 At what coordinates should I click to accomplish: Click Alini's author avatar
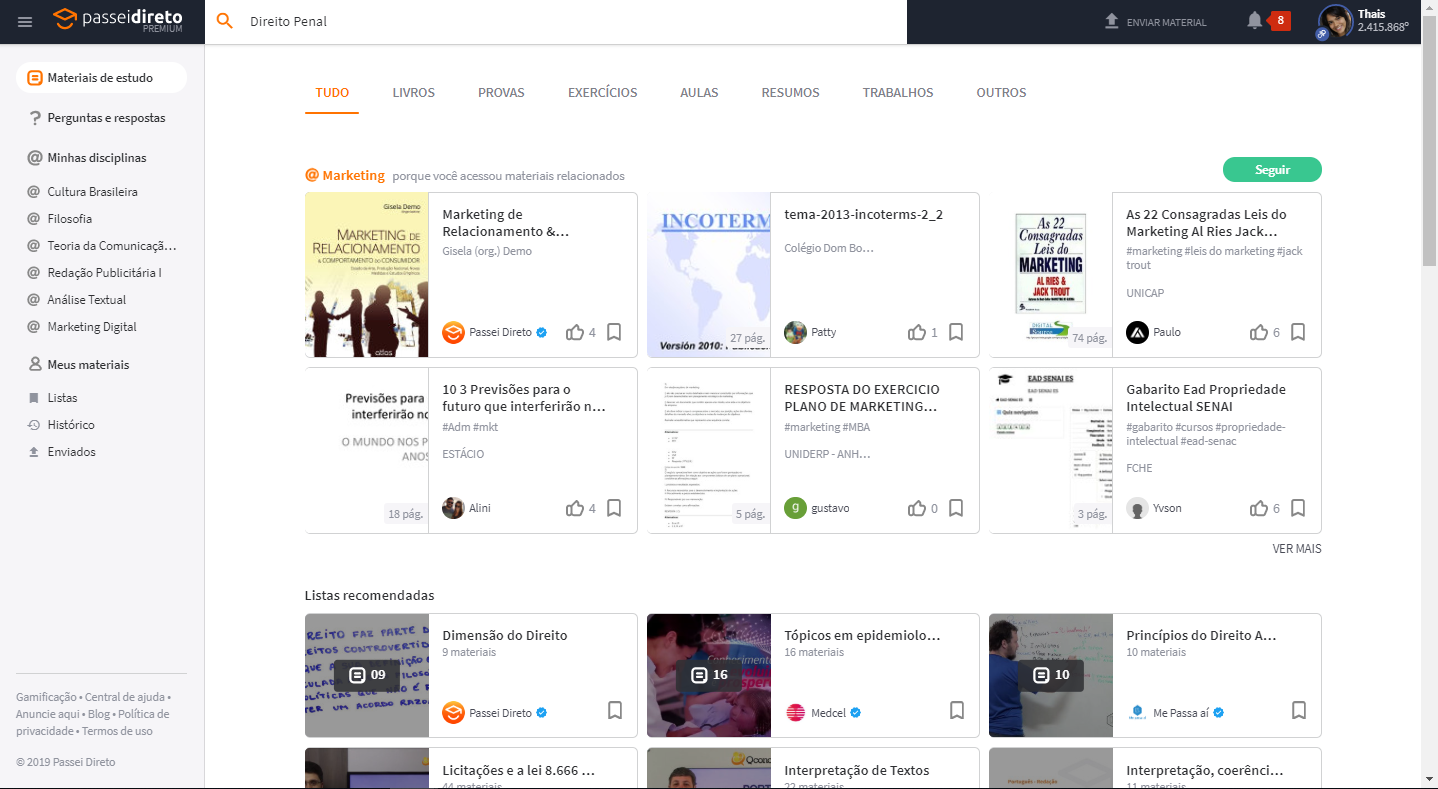[x=453, y=508]
